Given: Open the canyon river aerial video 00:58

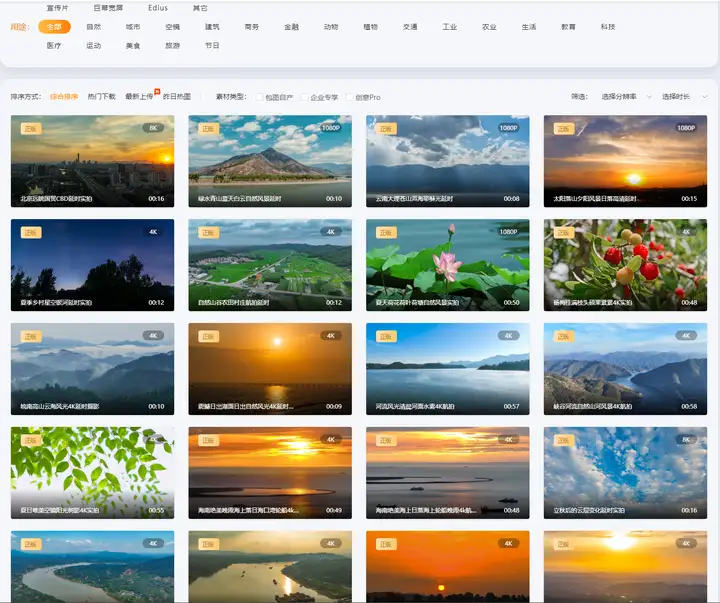Looking at the screenshot, I should [625, 369].
